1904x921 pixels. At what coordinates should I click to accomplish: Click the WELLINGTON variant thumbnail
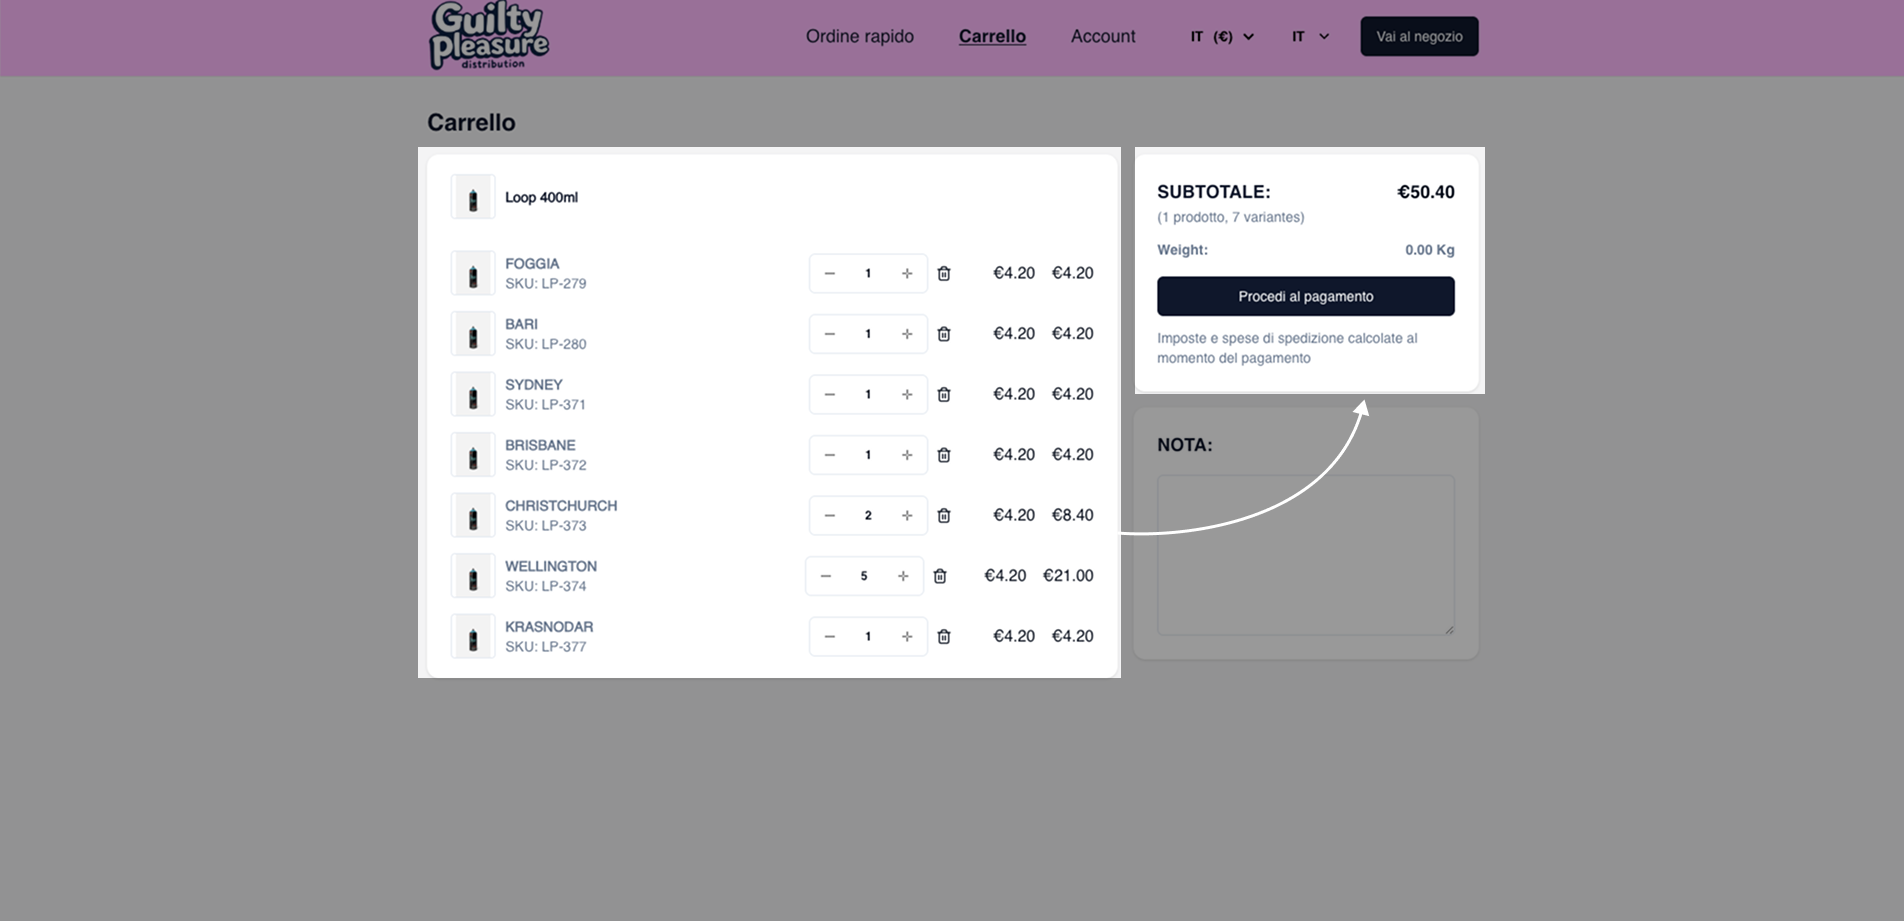473,576
